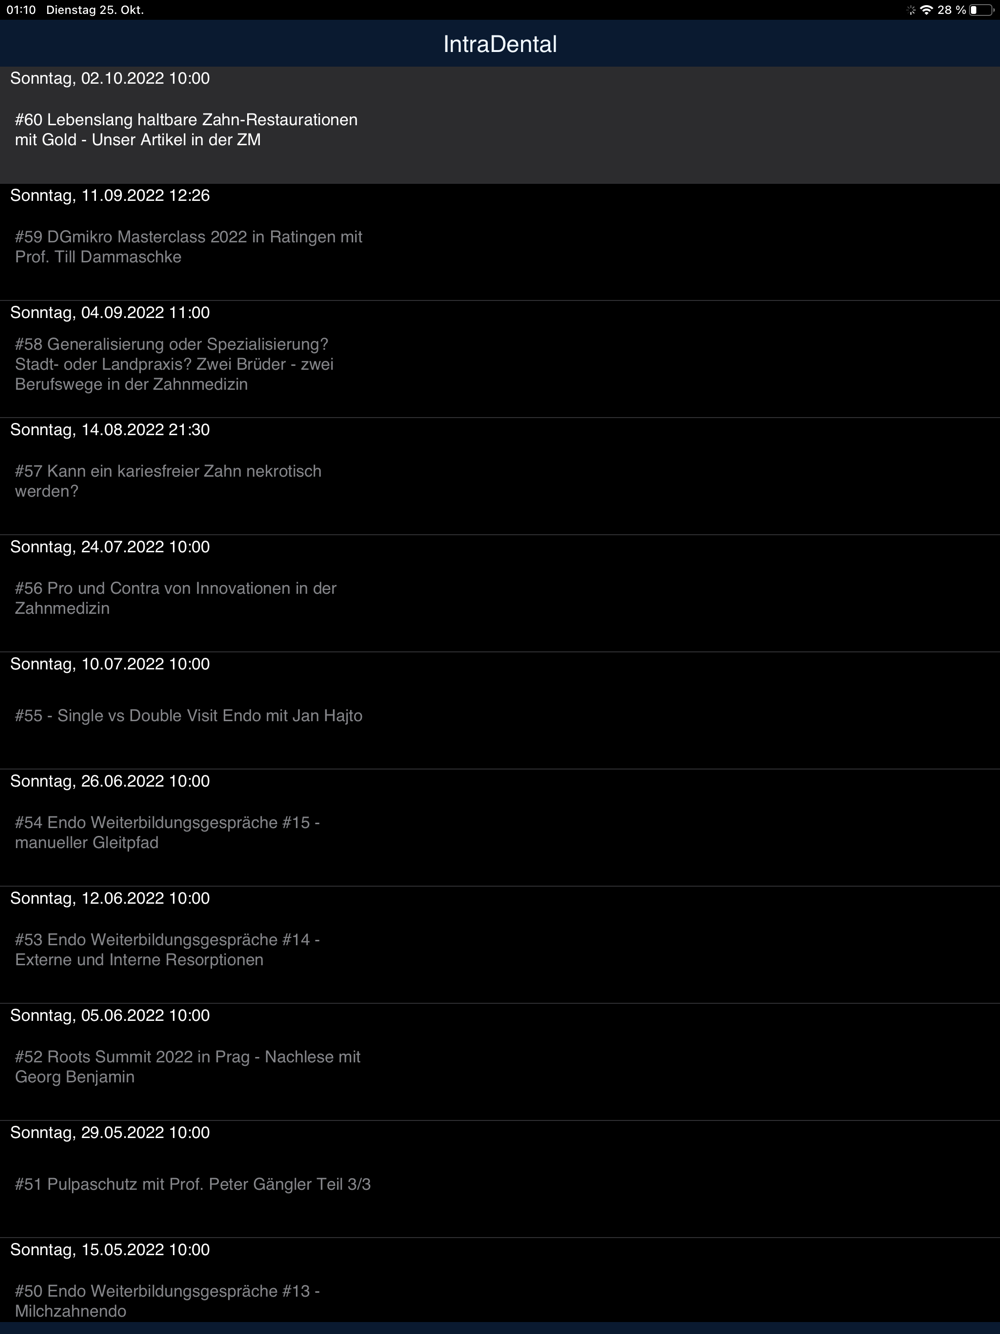This screenshot has width=1000, height=1334.
Task: Tap the battery icon in status bar
Action: coord(980,10)
